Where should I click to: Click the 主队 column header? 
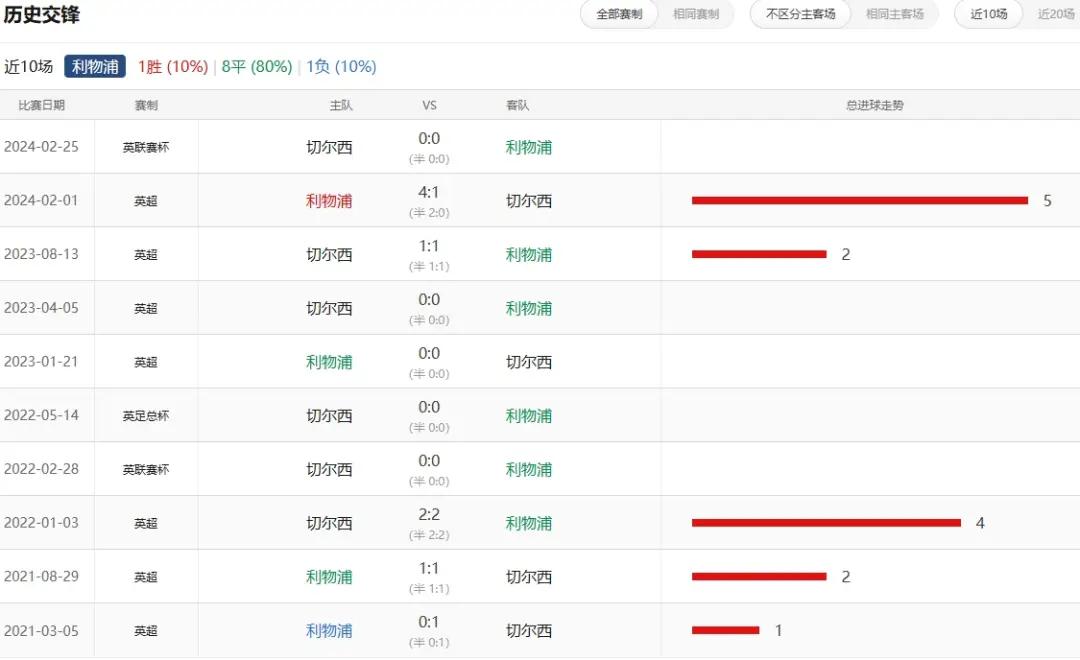click(341, 105)
